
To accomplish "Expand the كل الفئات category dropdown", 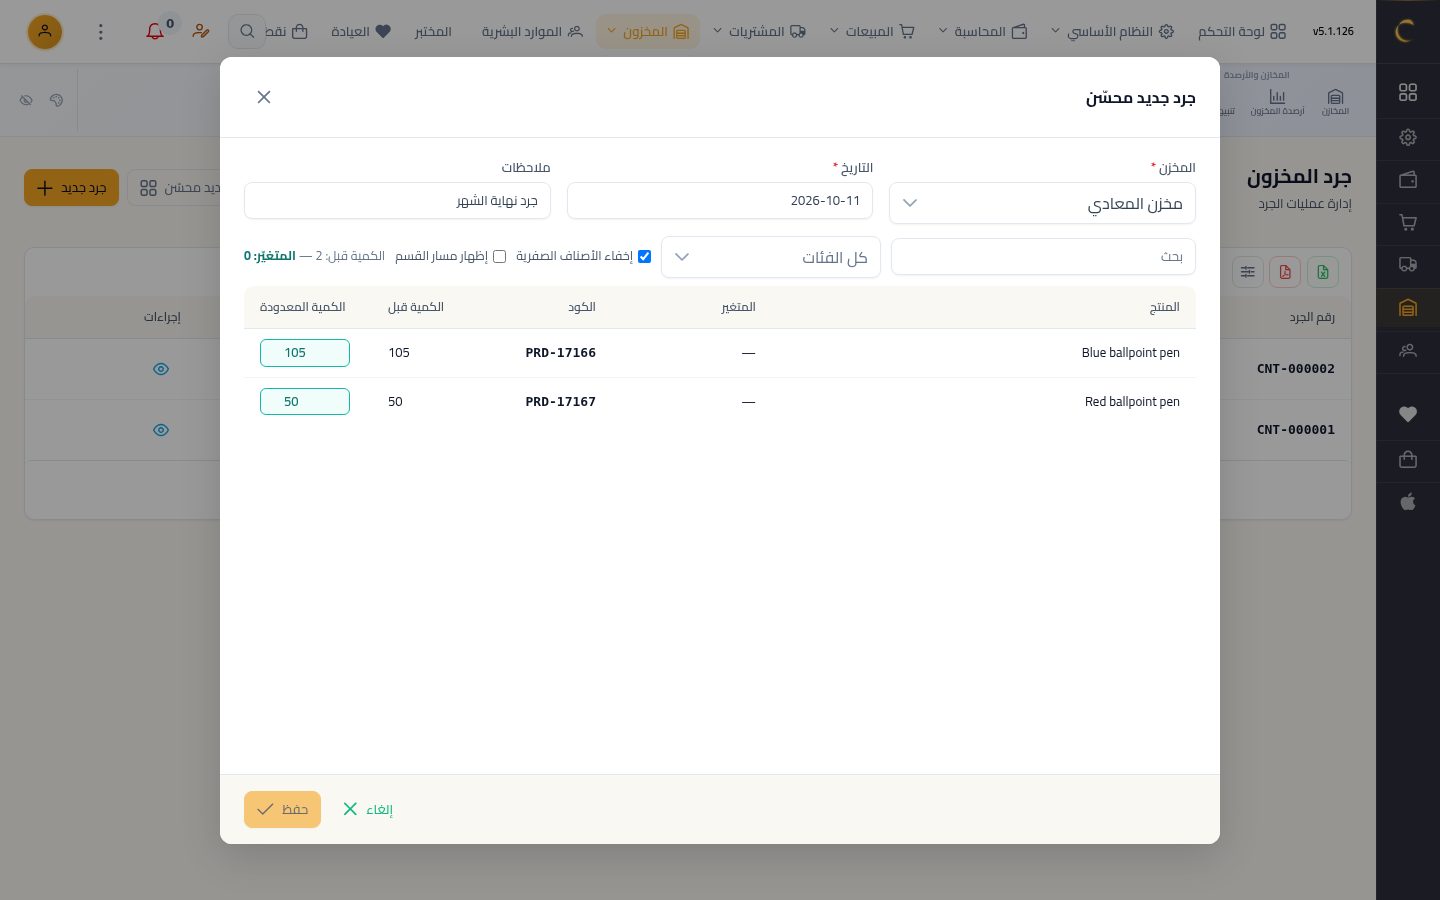I will point(771,257).
